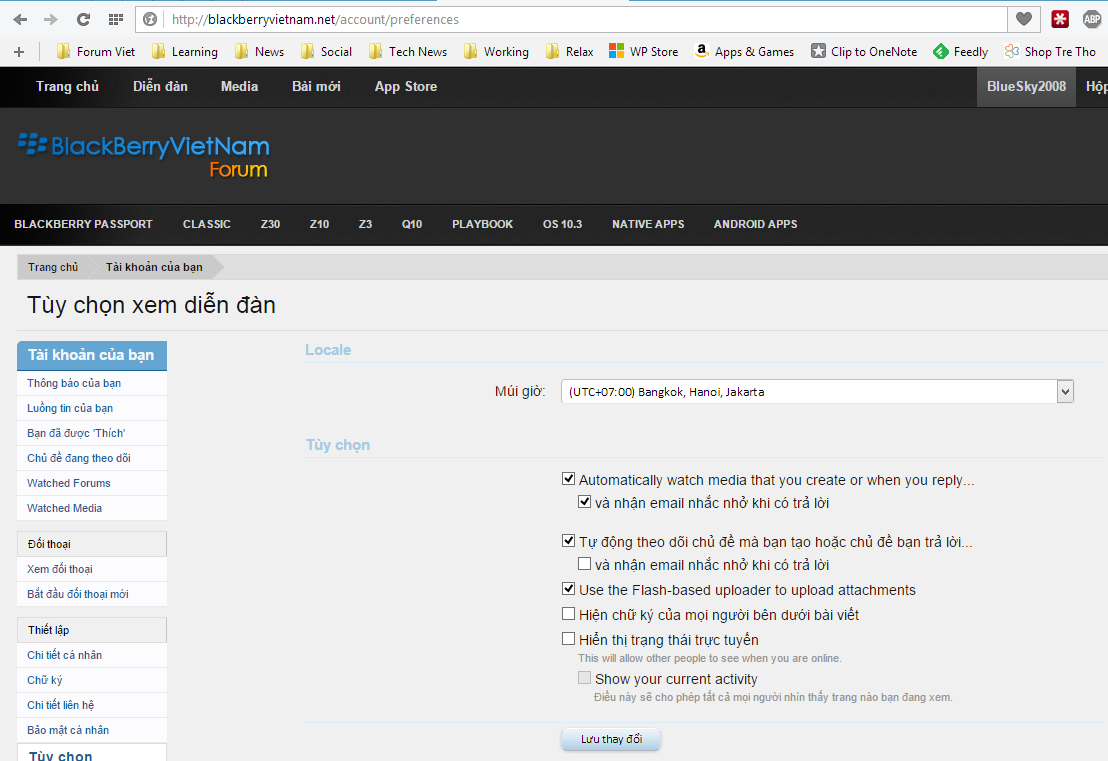Add a bookmark with the plus icon
The height and width of the screenshot is (761, 1108).
pyautogui.click(x=19, y=52)
